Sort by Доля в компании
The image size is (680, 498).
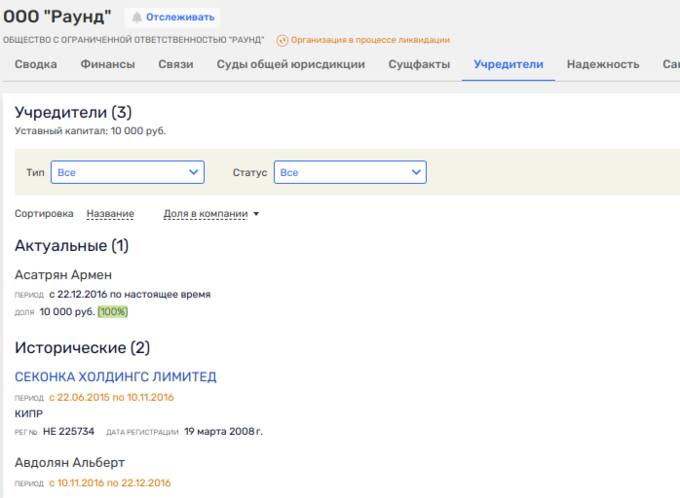click(205, 213)
